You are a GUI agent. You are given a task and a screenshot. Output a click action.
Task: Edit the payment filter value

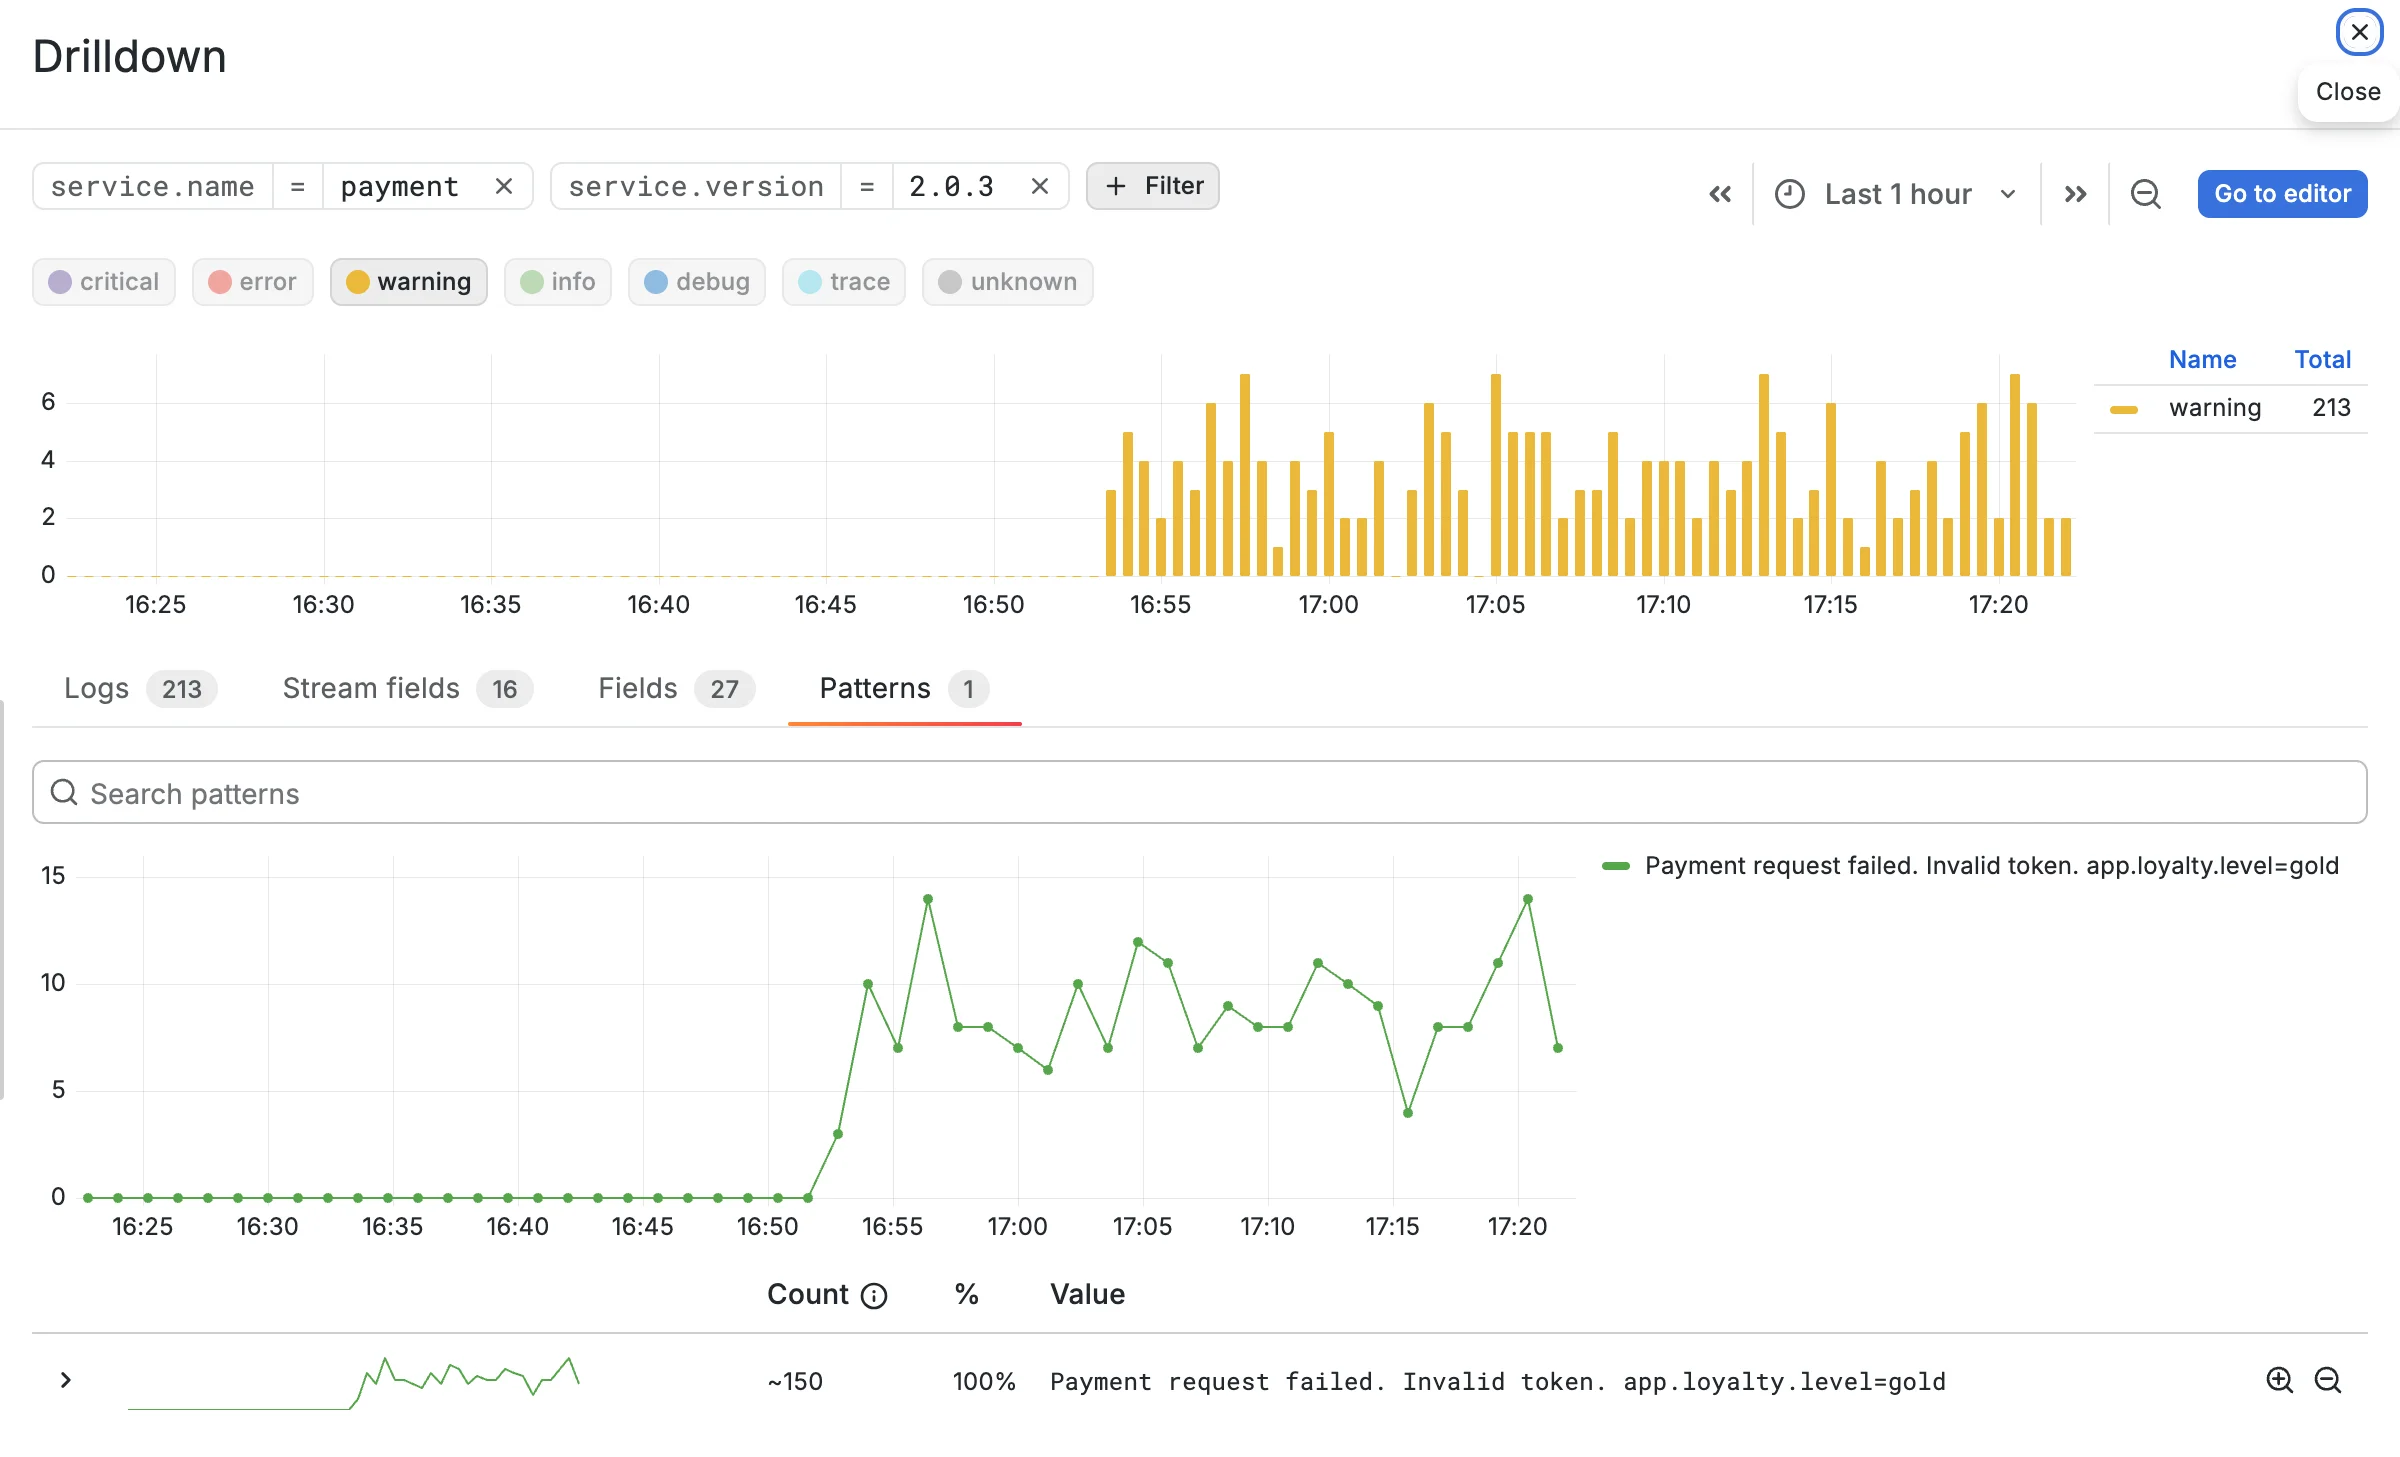tap(400, 187)
